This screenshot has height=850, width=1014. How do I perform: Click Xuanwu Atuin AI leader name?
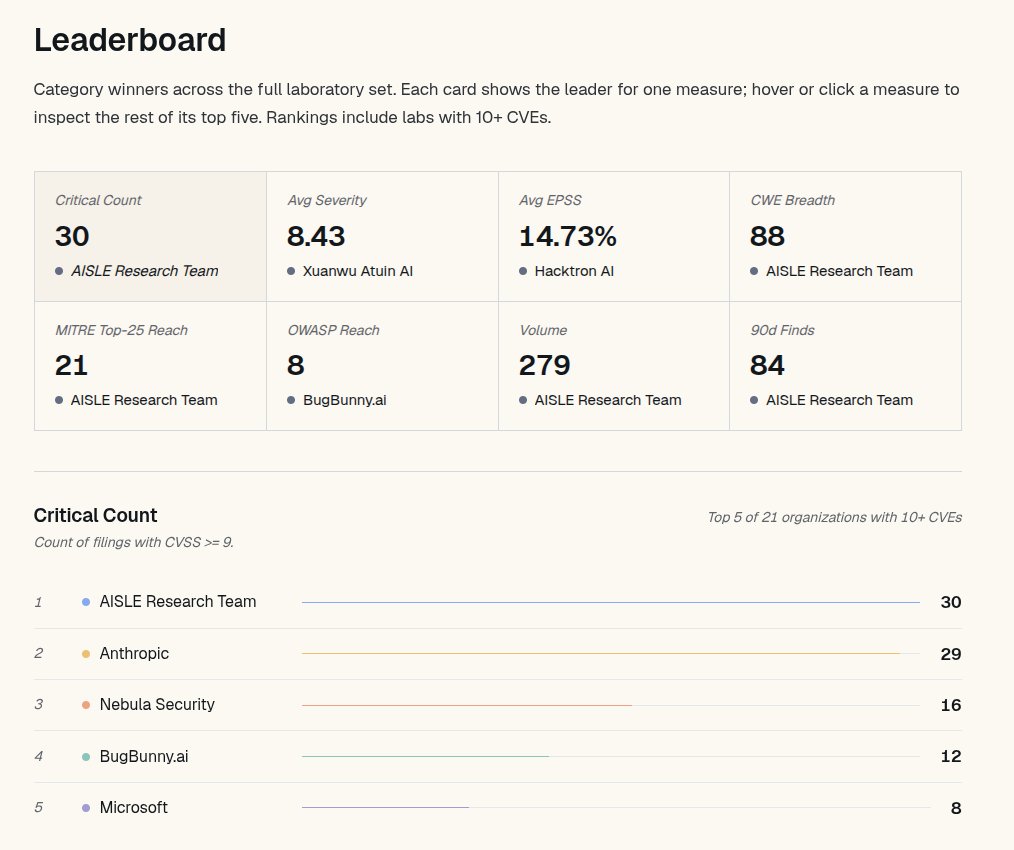tap(358, 271)
